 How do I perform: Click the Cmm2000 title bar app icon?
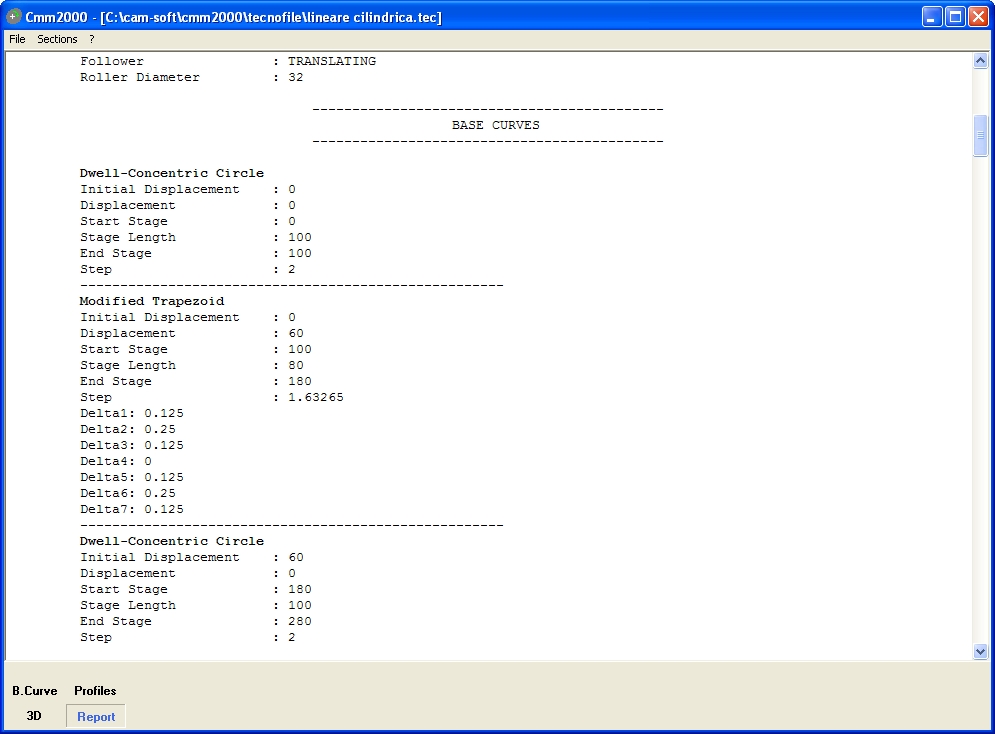pyautogui.click(x=13, y=16)
